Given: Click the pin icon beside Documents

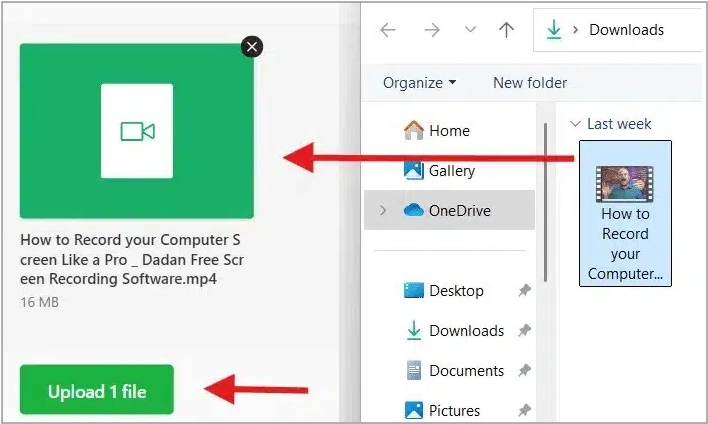Looking at the screenshot, I should click(x=524, y=370).
